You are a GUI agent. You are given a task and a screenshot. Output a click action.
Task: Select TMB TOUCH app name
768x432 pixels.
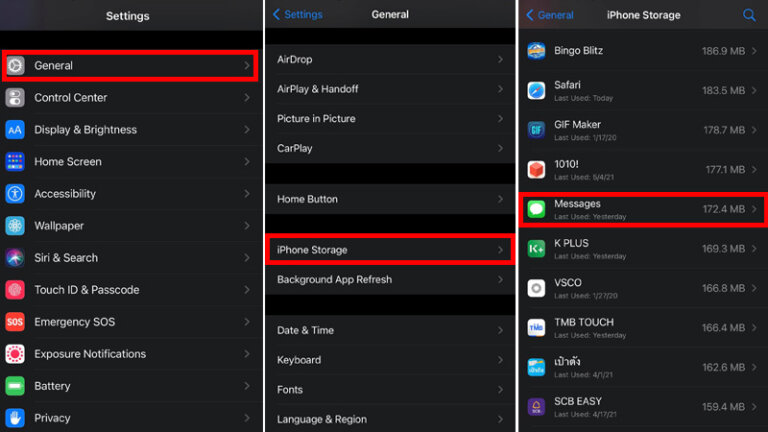point(584,322)
